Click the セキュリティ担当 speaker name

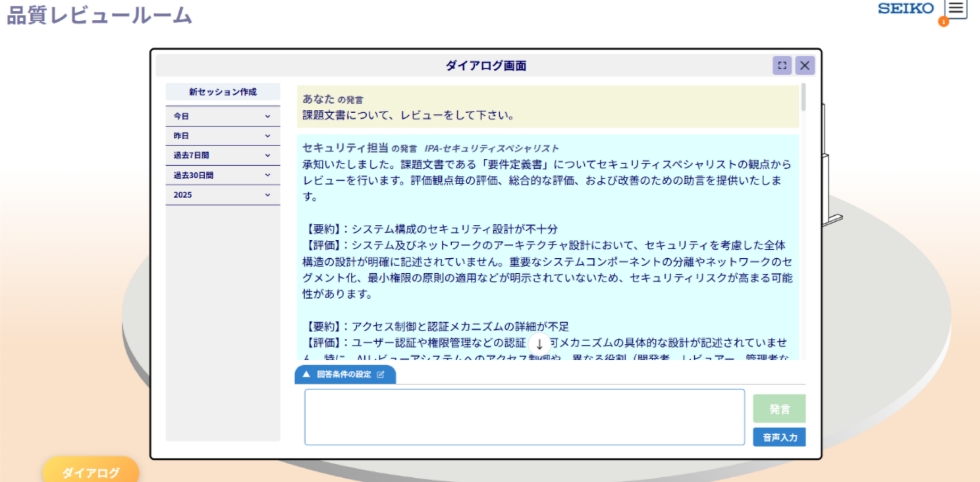pos(345,148)
